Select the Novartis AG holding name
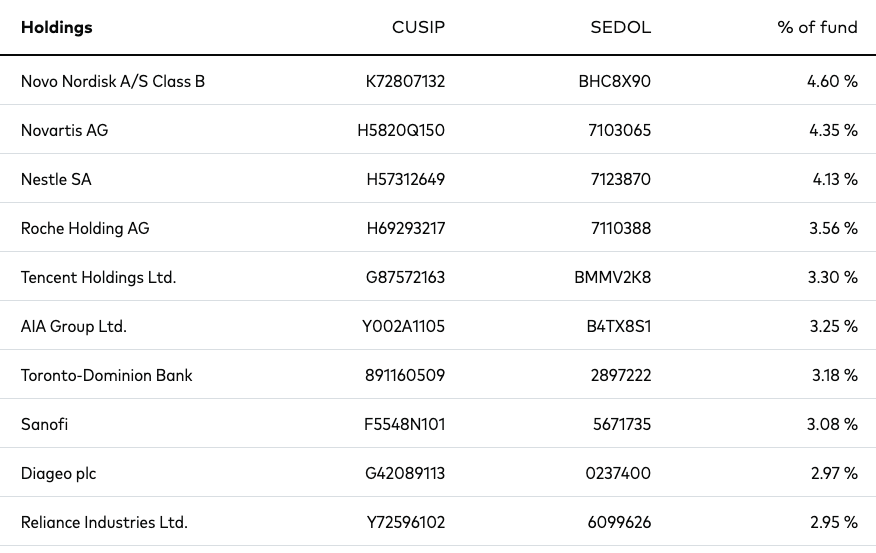Screen dimensions: 876x553 [x=64, y=130]
